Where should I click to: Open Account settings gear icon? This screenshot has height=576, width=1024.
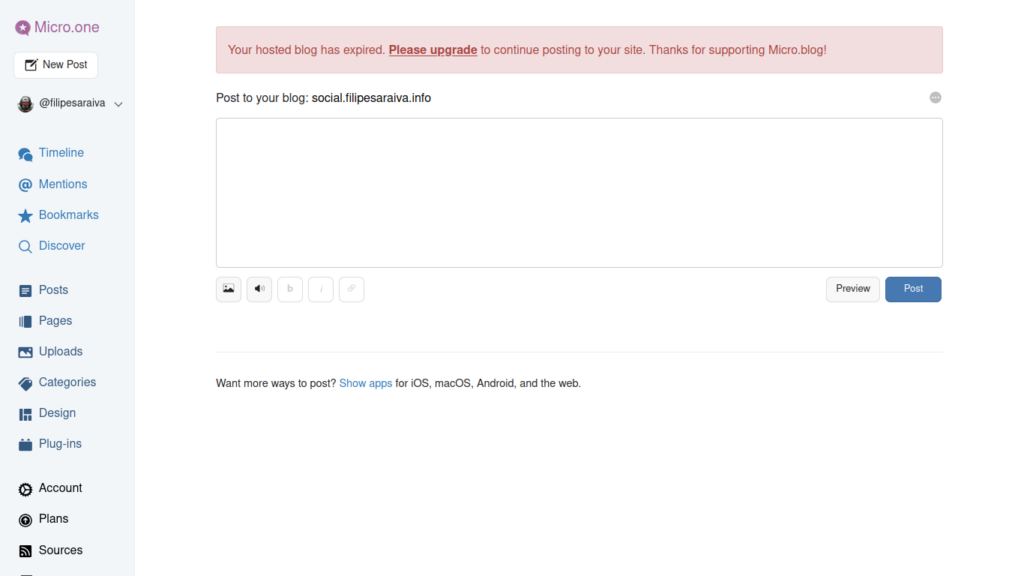(26, 489)
